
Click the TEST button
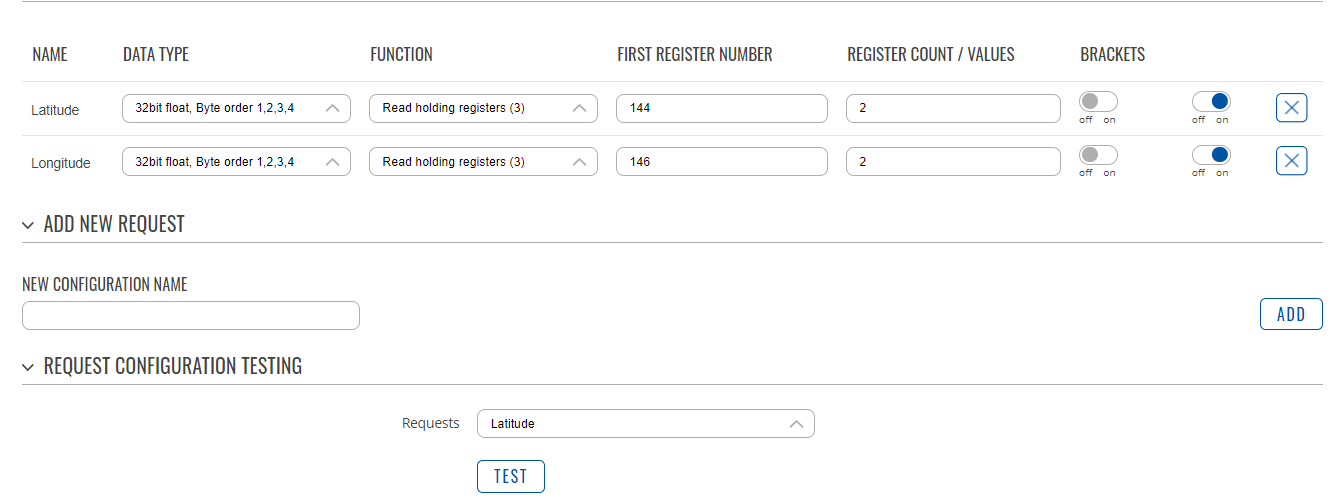coord(511,477)
